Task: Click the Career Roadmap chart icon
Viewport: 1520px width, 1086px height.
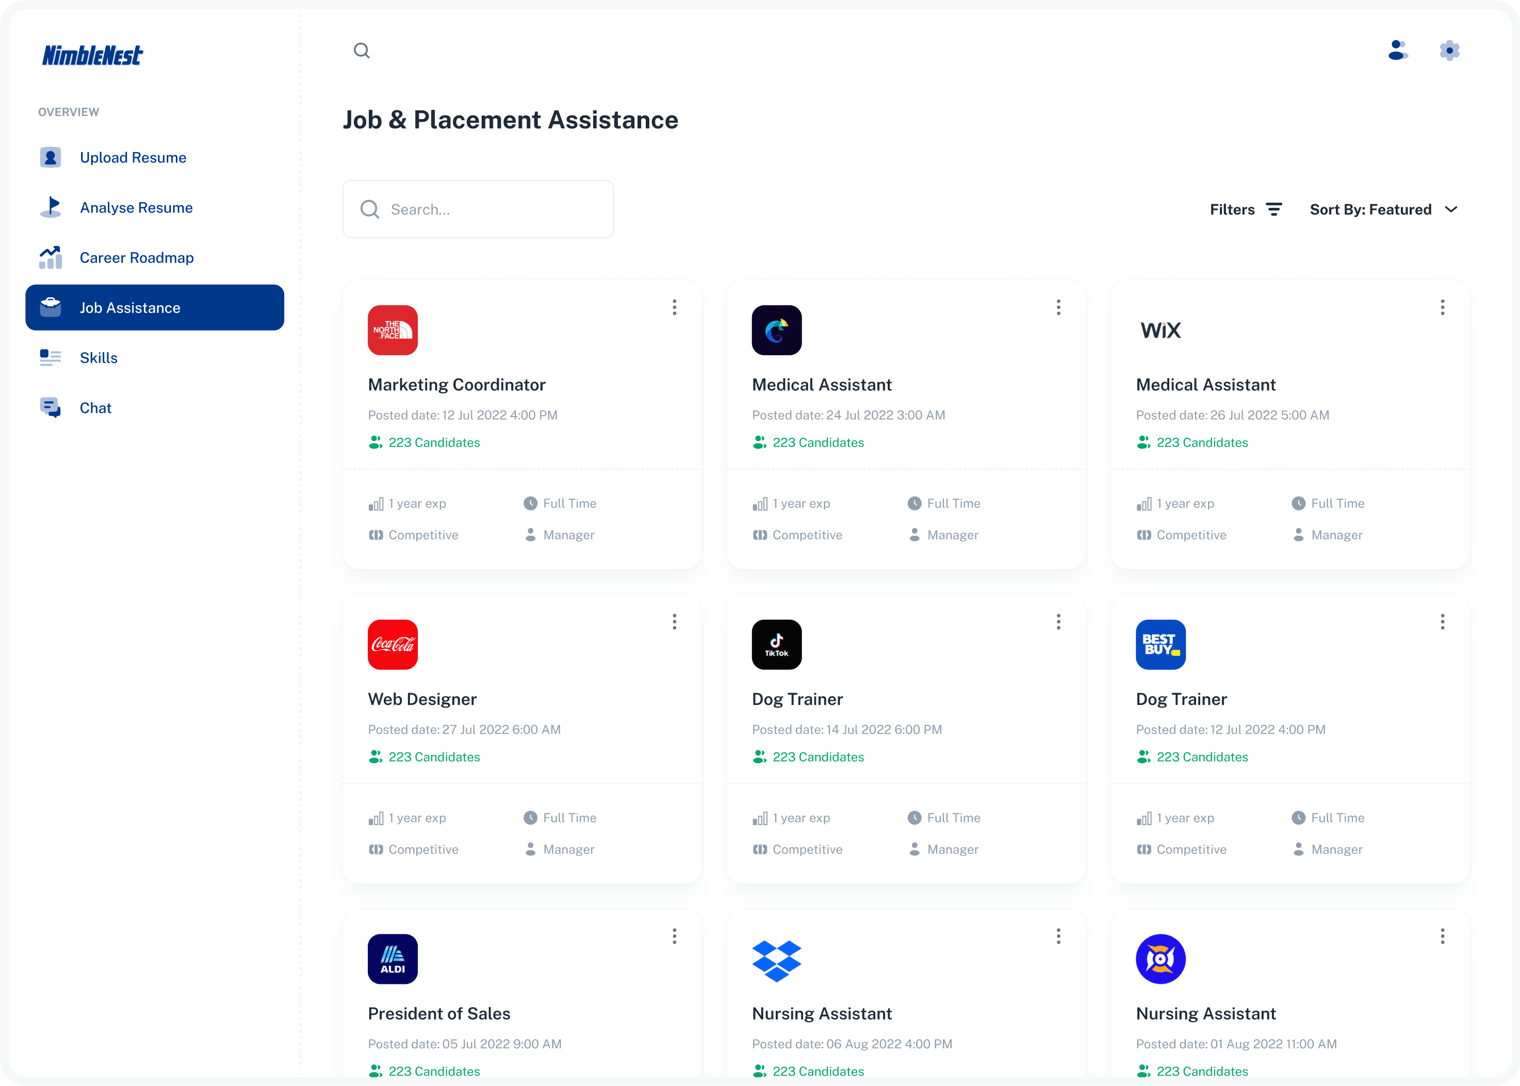Action: click(50, 257)
